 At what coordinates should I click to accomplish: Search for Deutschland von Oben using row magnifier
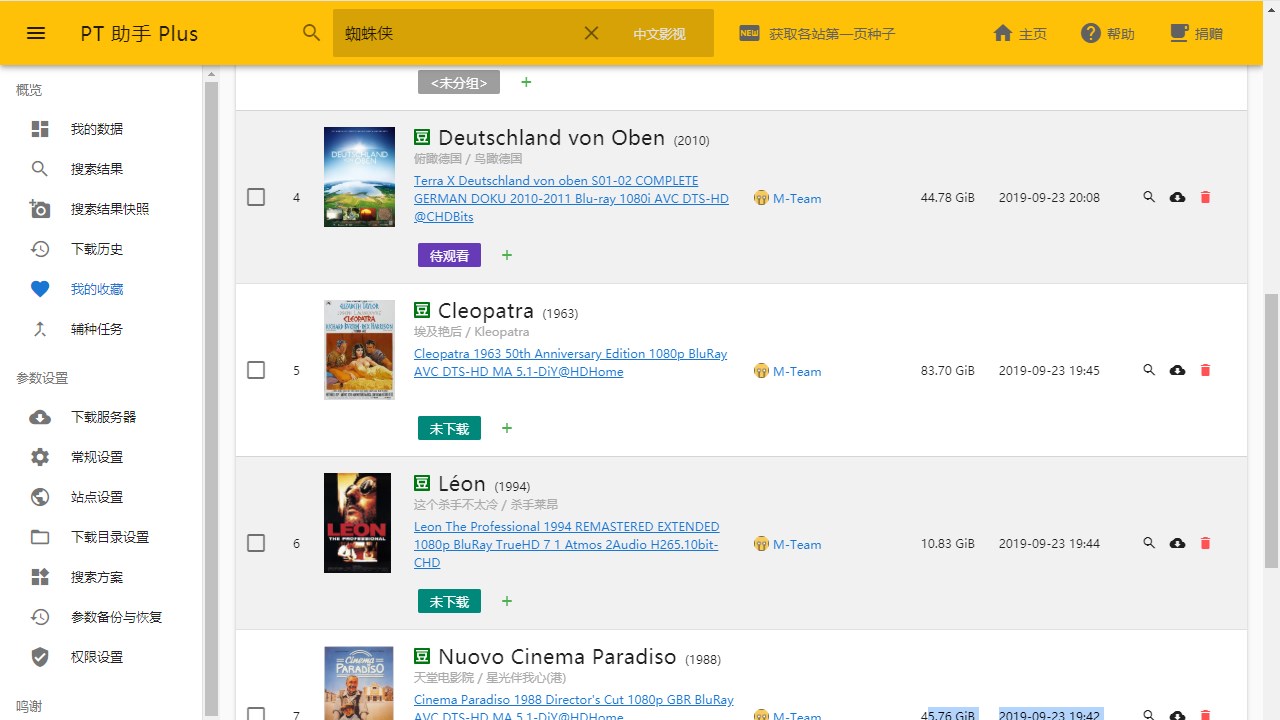[x=1149, y=197]
